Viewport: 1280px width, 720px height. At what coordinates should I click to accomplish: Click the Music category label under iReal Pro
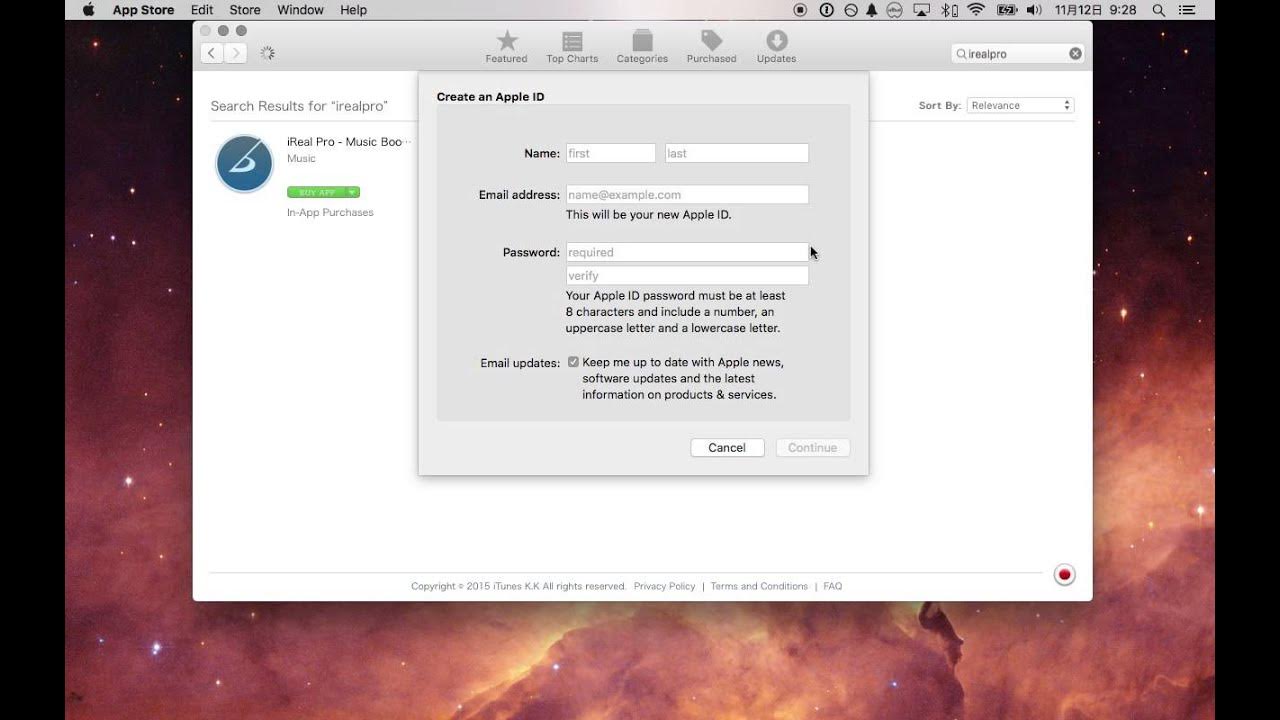point(301,159)
